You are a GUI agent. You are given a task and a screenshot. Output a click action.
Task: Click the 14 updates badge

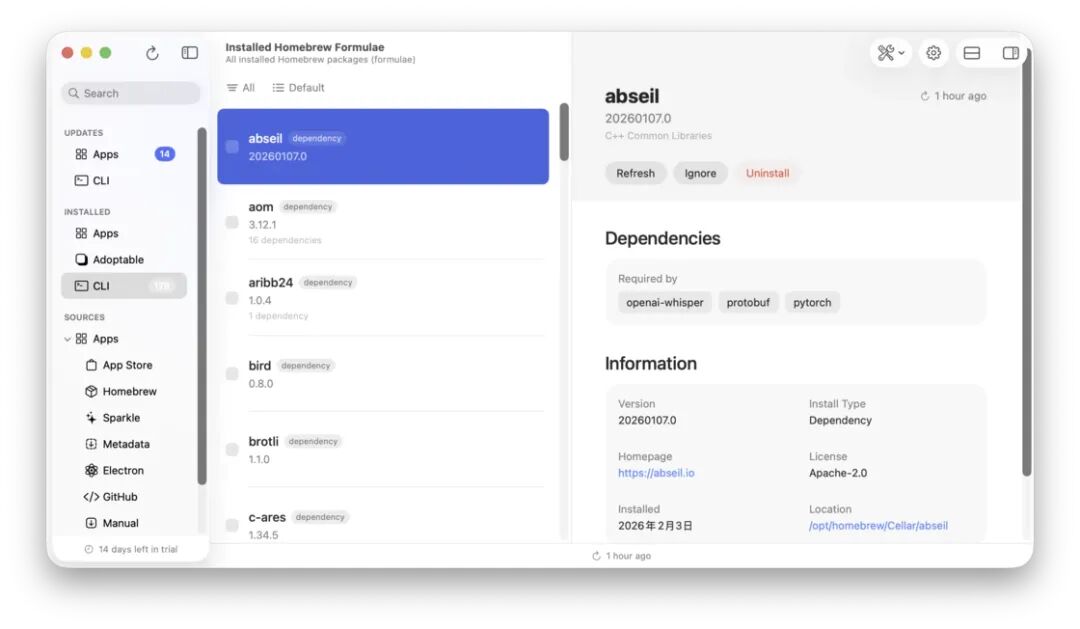165,154
